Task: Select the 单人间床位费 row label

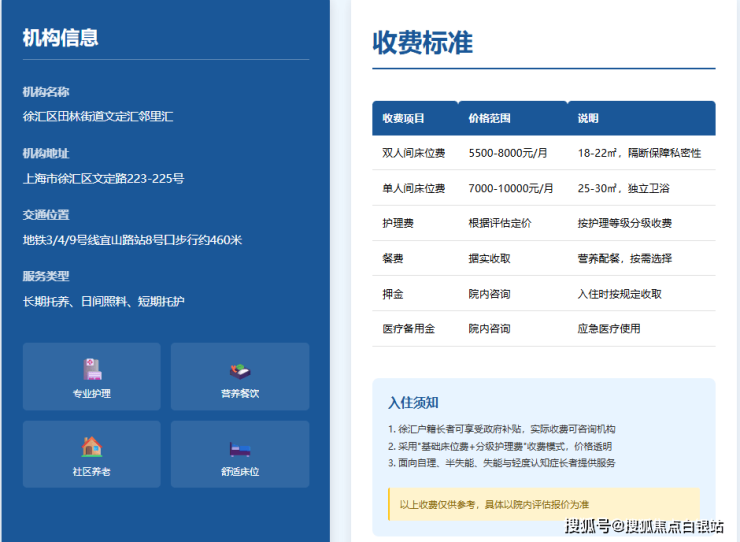Action: coord(414,188)
